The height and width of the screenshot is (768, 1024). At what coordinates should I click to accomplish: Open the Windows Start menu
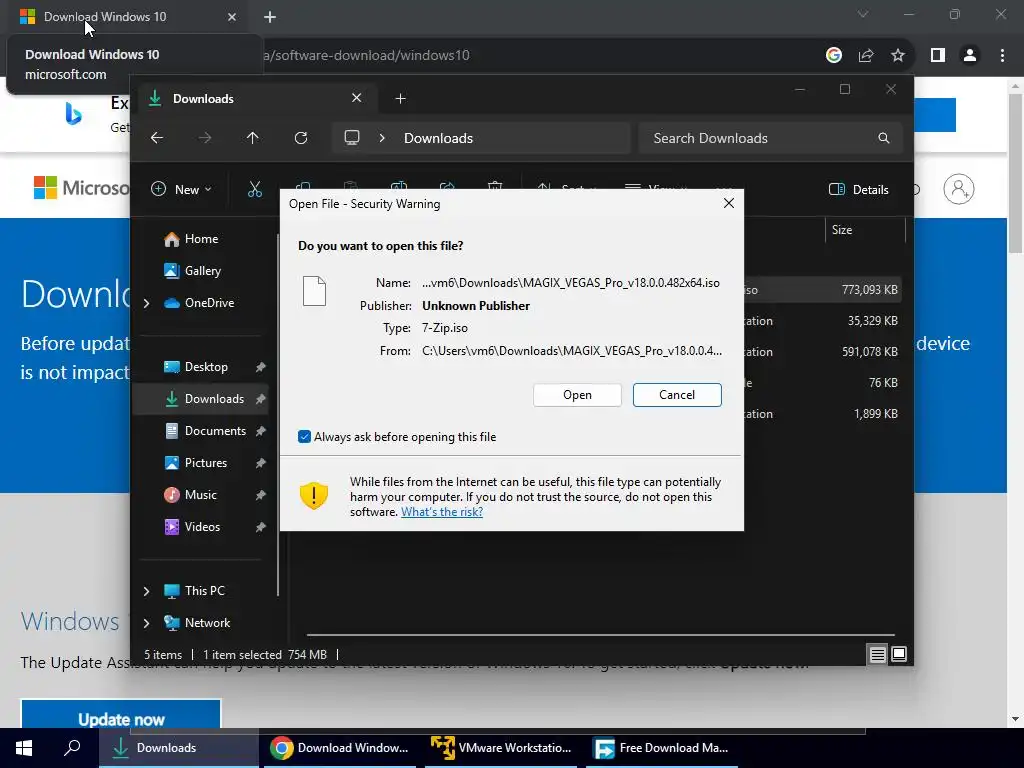tap(24, 748)
